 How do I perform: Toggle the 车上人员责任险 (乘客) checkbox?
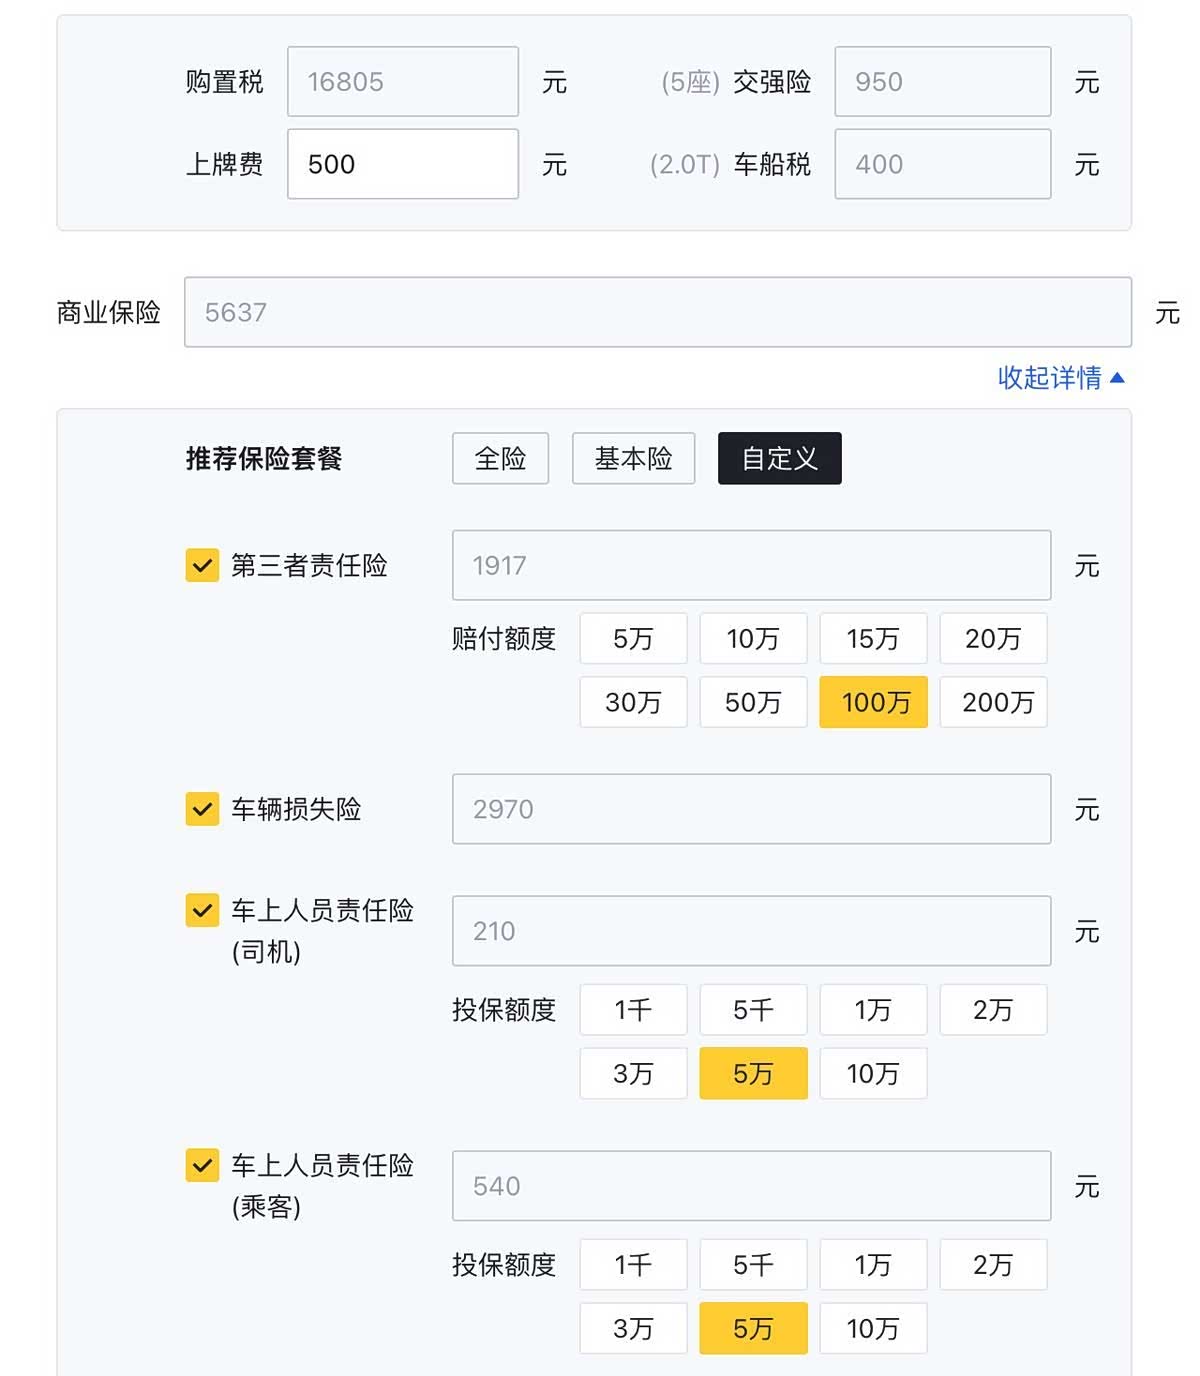(202, 1166)
